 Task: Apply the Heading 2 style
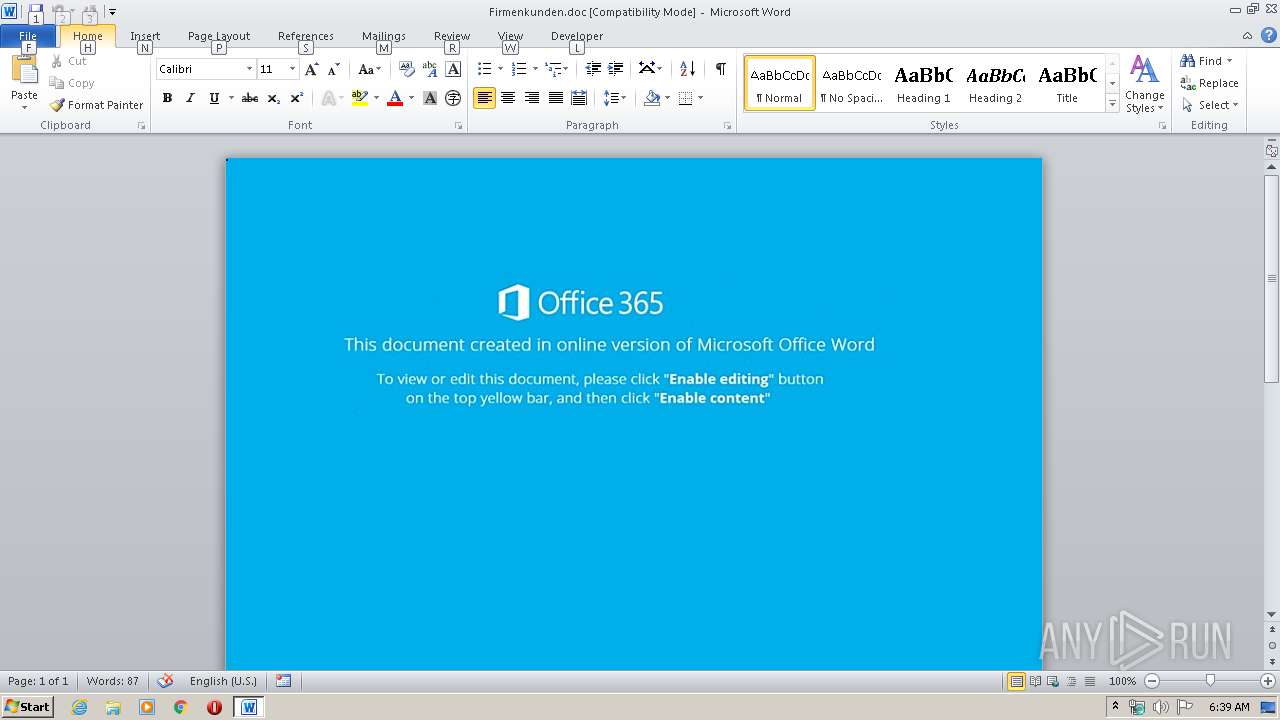(995, 83)
